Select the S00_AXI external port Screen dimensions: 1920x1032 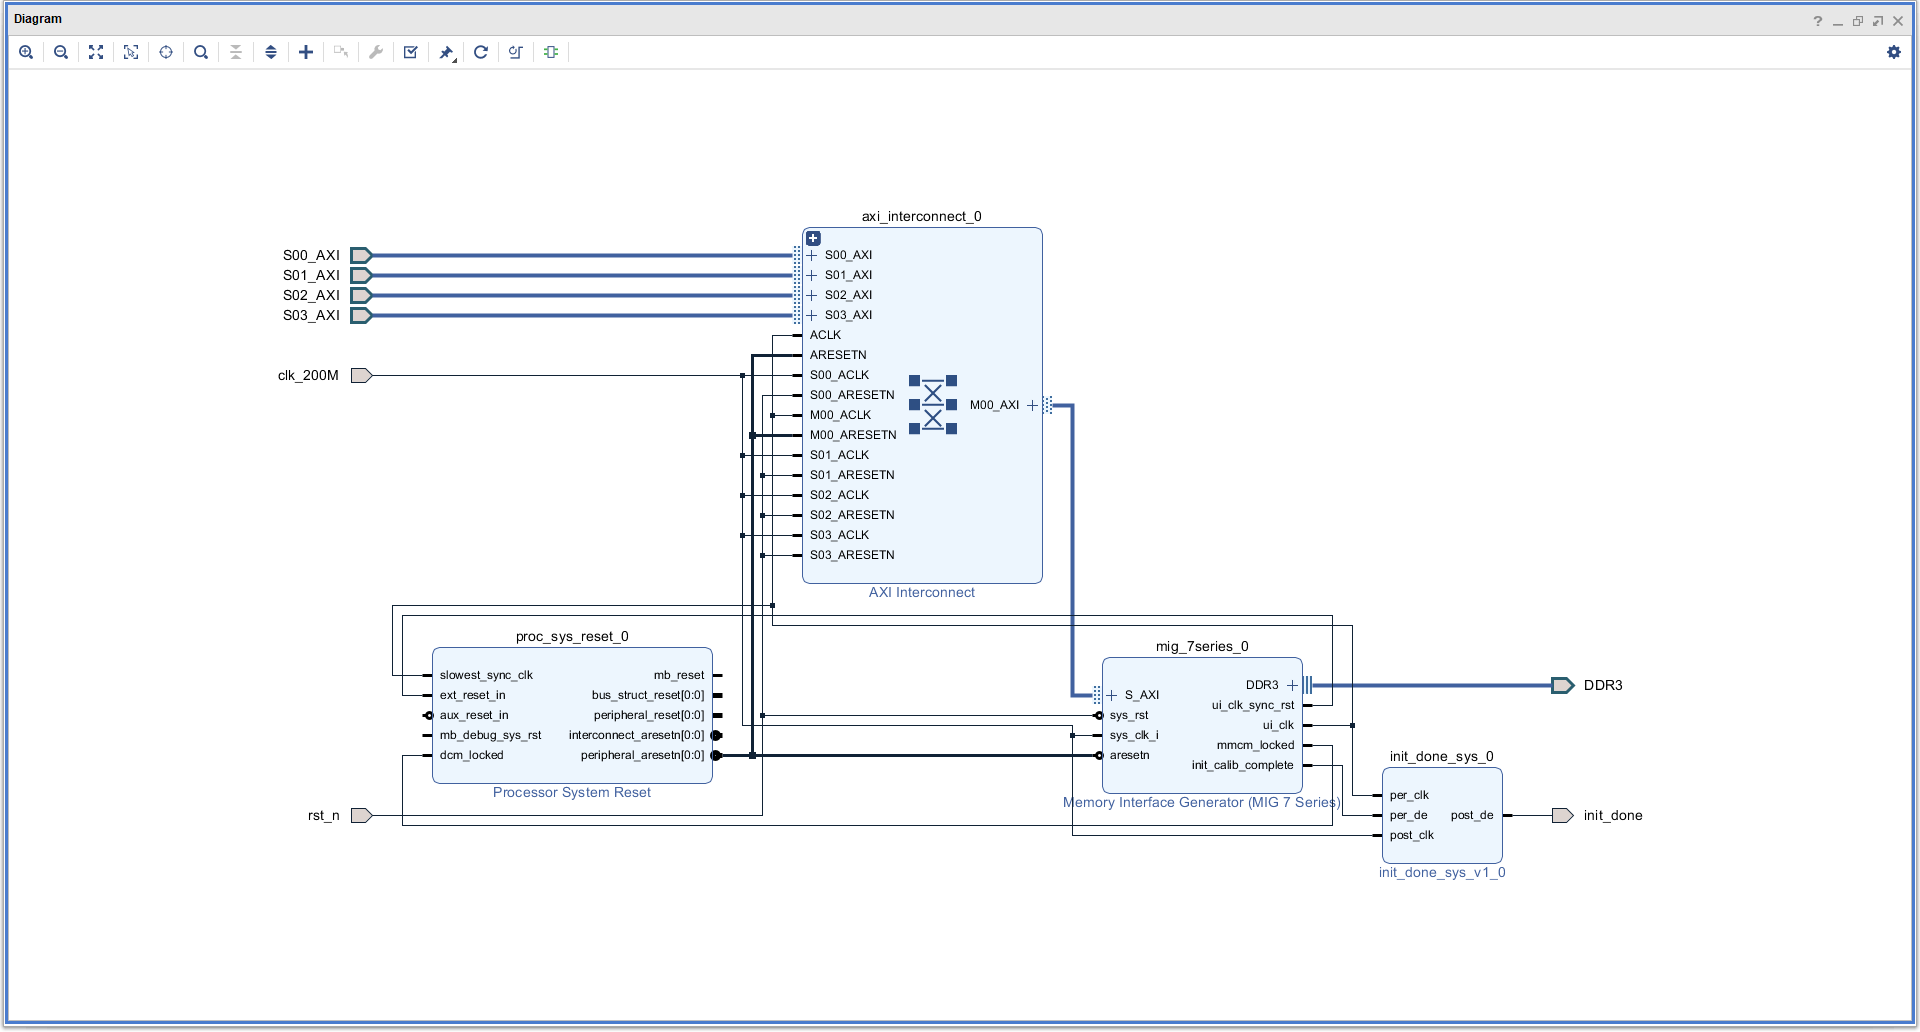pos(361,255)
